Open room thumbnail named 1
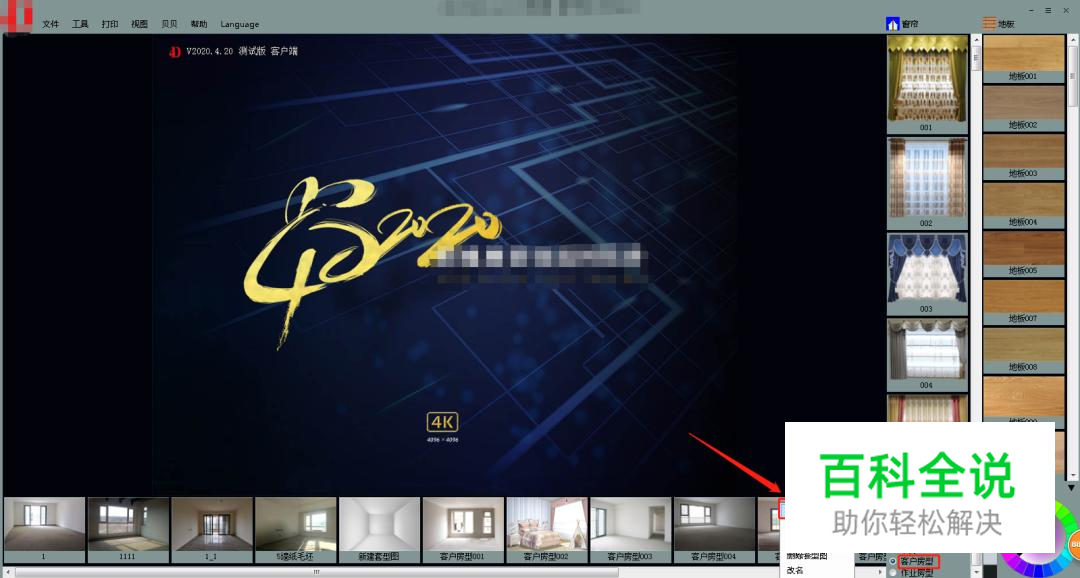Image resolution: width=1080 pixels, height=578 pixels. 44,529
